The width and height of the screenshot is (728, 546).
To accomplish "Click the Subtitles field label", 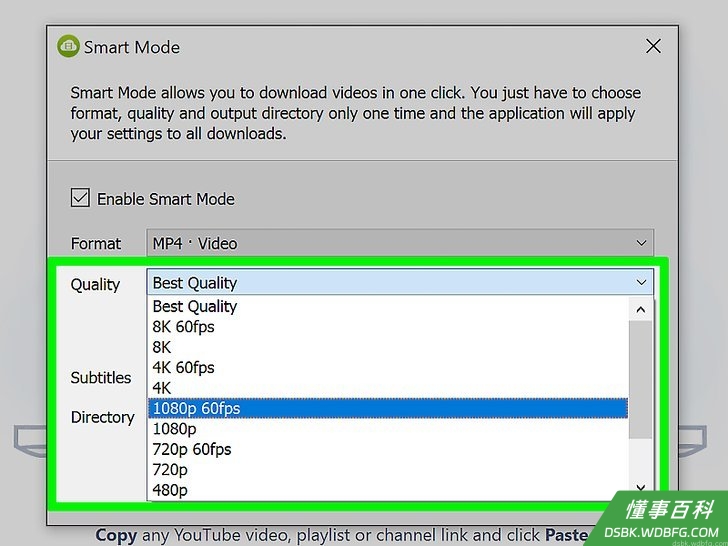I will tap(101, 377).
